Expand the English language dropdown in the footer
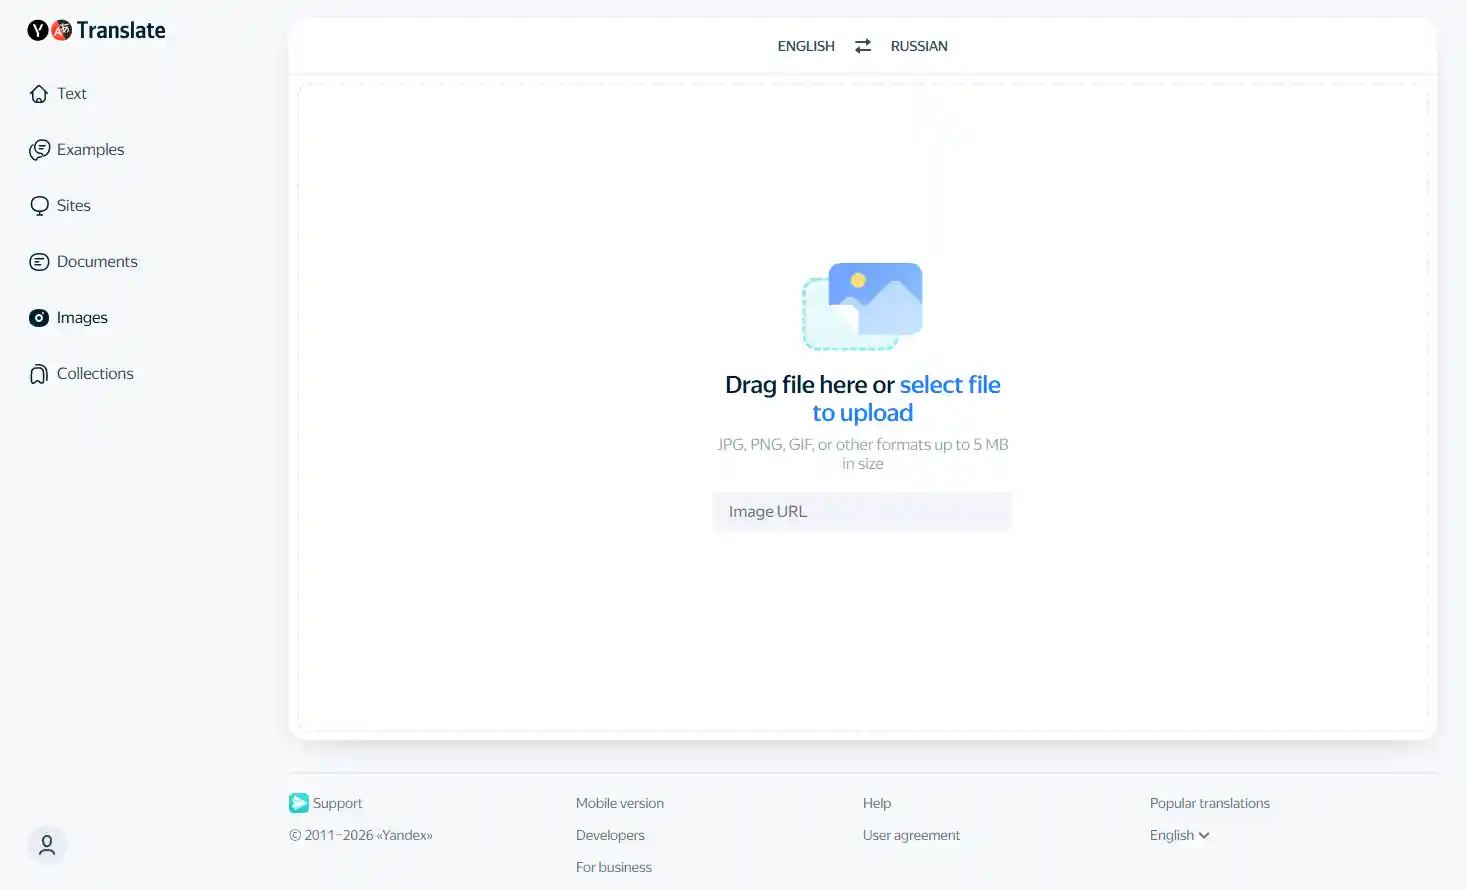 [1178, 835]
